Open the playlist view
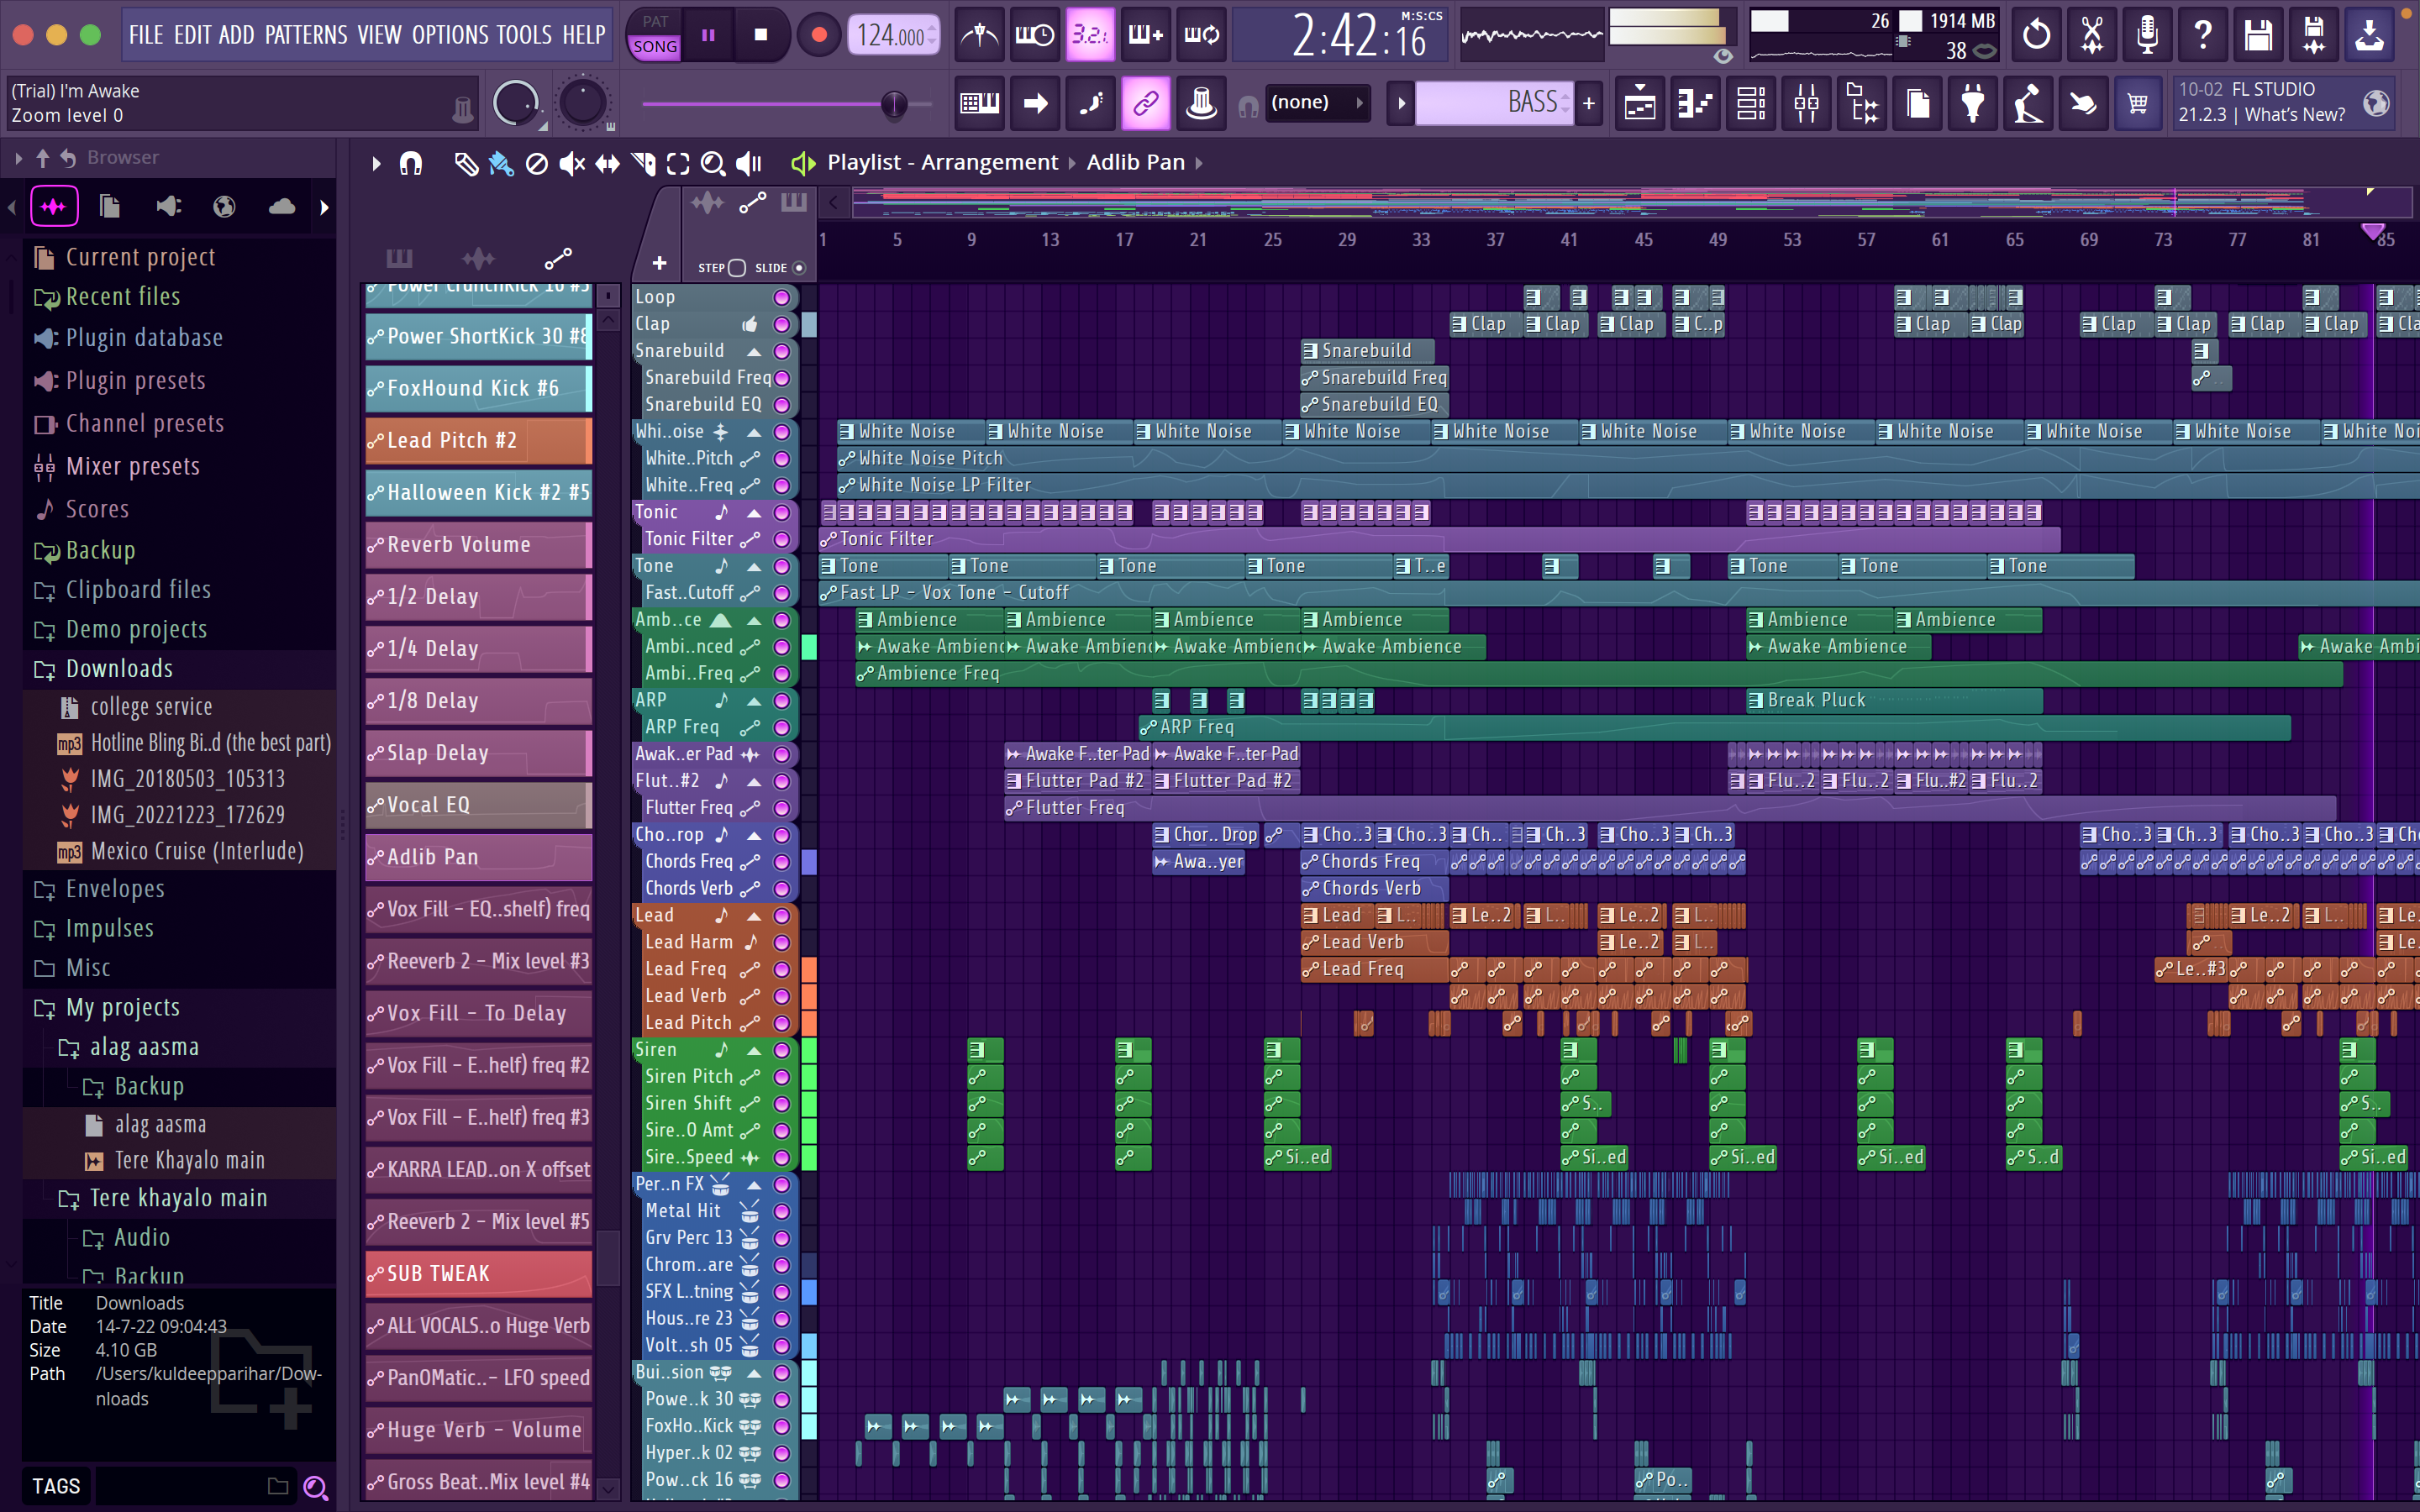 pos(1641,103)
